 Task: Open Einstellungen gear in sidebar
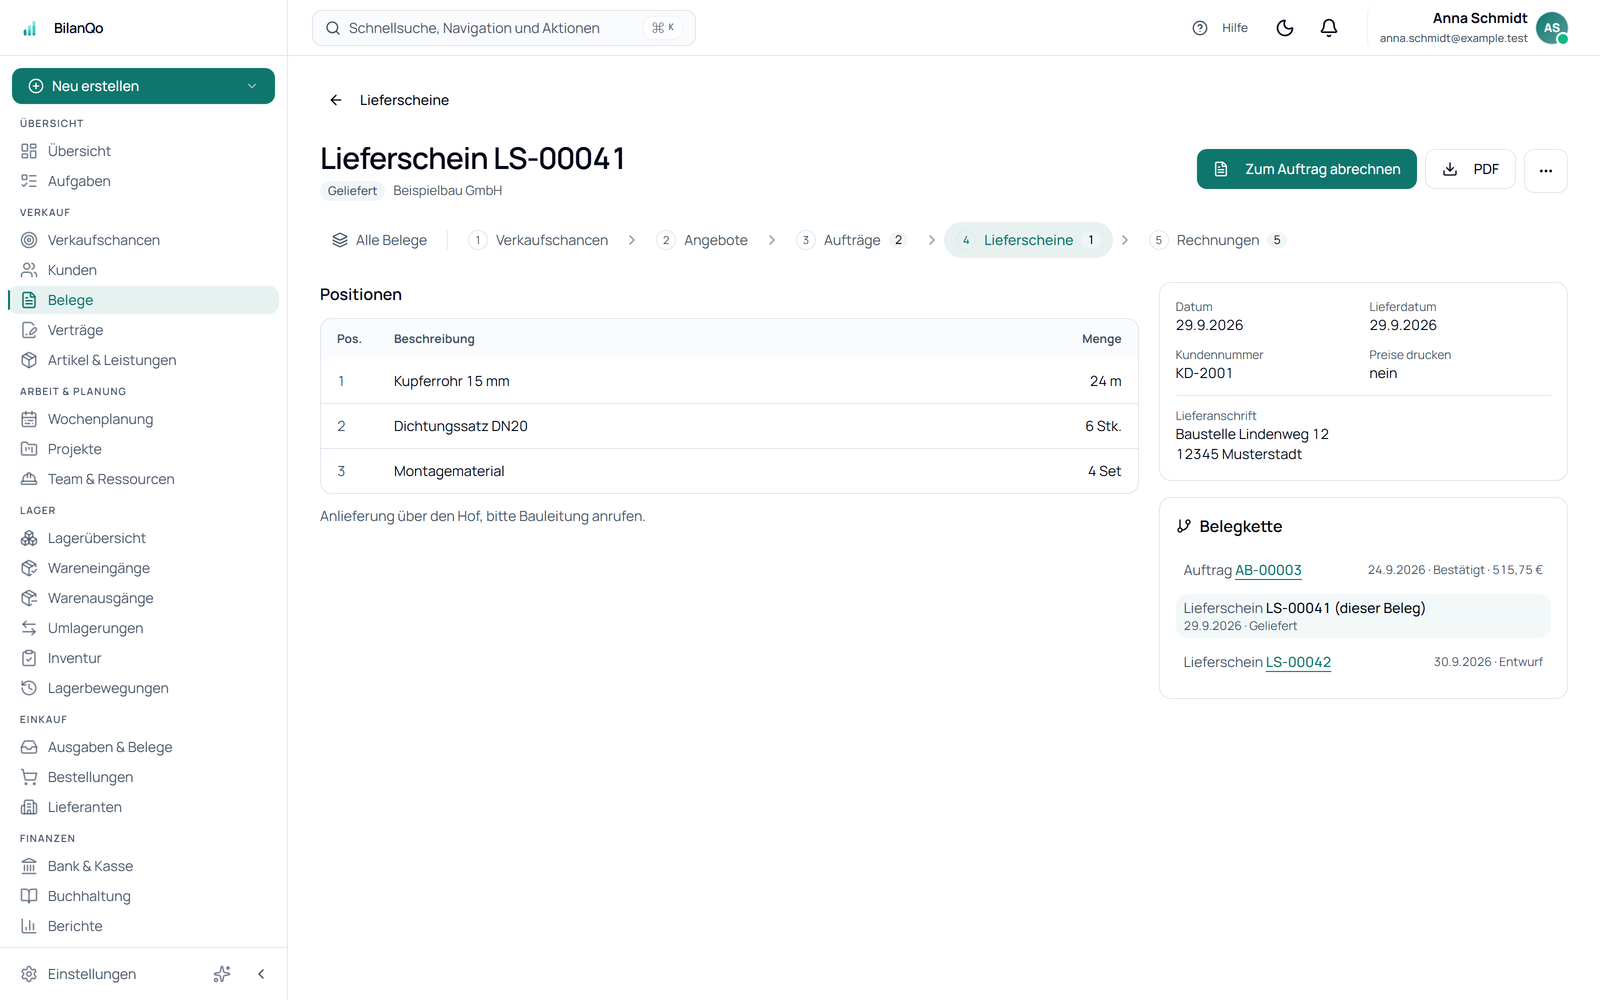[78, 974]
